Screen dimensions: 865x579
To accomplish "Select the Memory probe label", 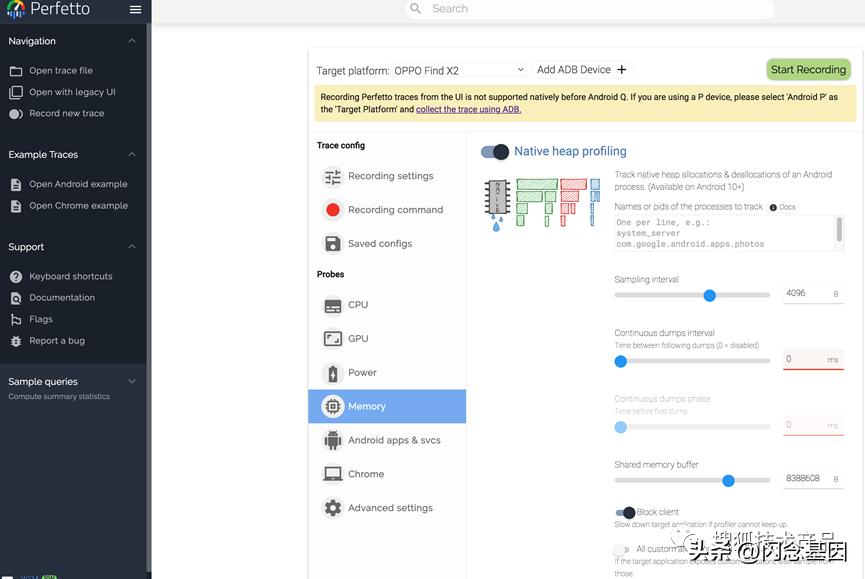I will 367,406.
